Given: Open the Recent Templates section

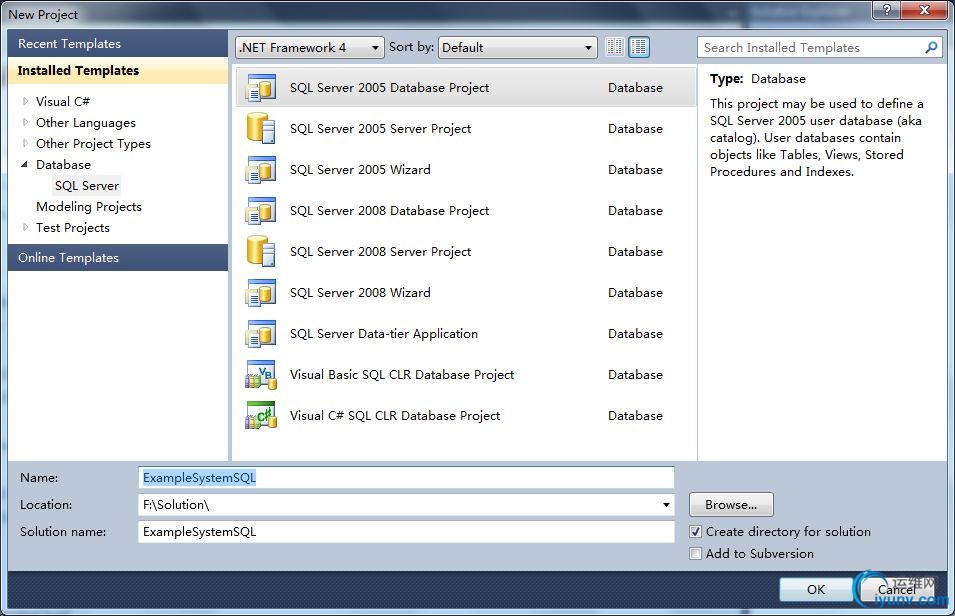Looking at the screenshot, I should pyautogui.click(x=118, y=44).
